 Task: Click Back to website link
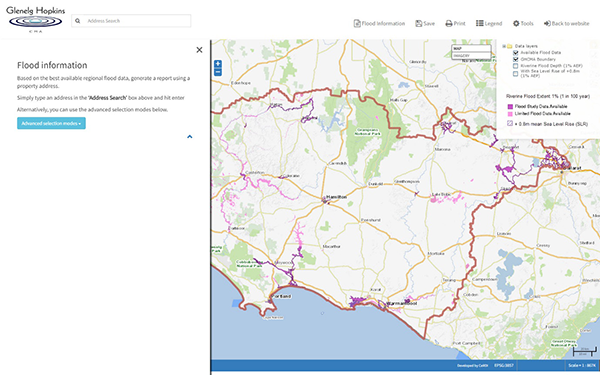click(567, 23)
